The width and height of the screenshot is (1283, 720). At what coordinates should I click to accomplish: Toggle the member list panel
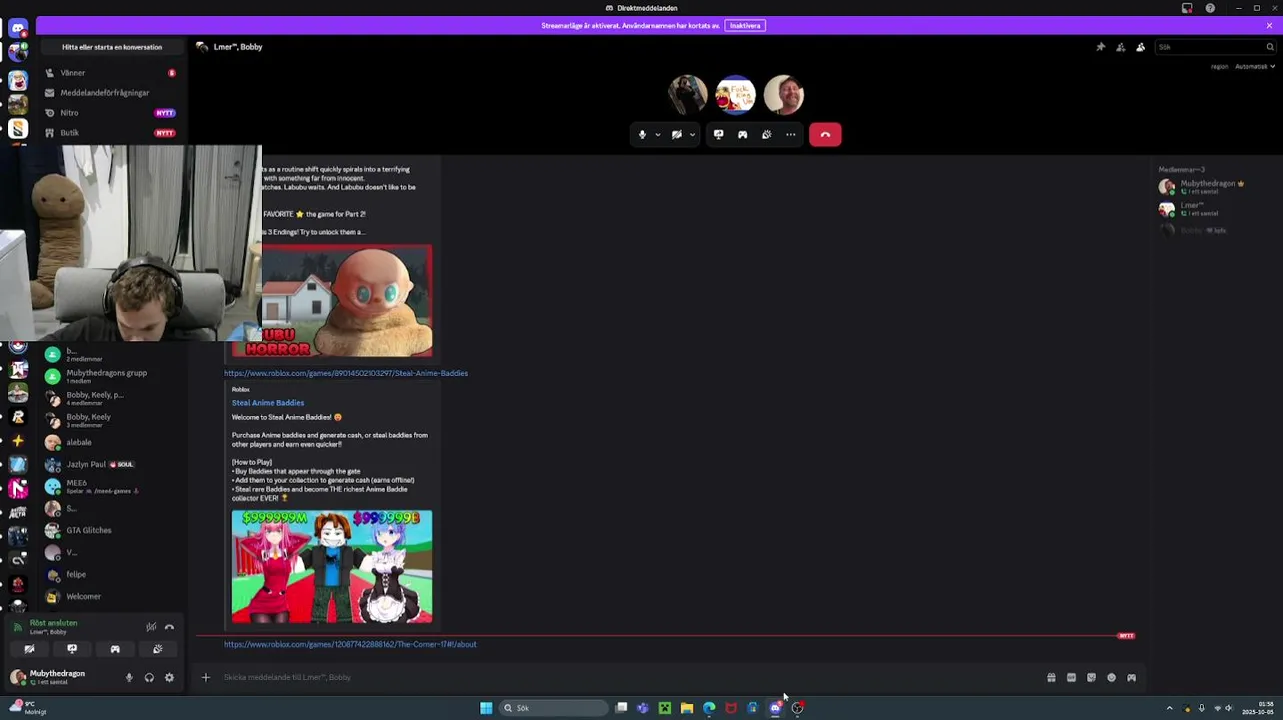click(1140, 47)
